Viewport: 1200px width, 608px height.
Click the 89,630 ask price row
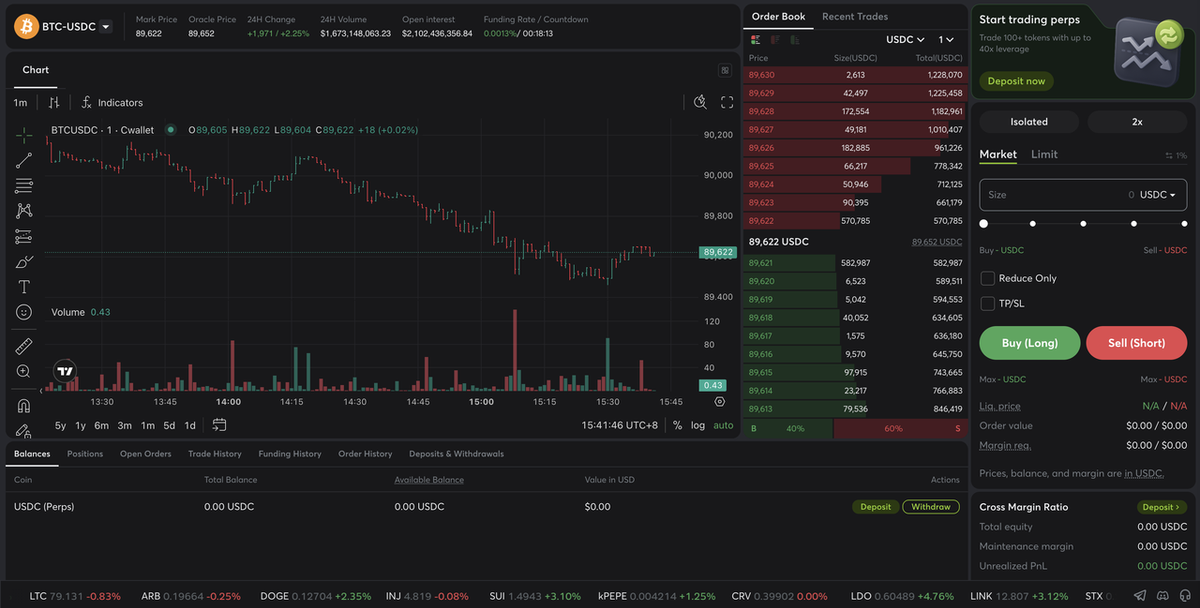click(x=855, y=75)
